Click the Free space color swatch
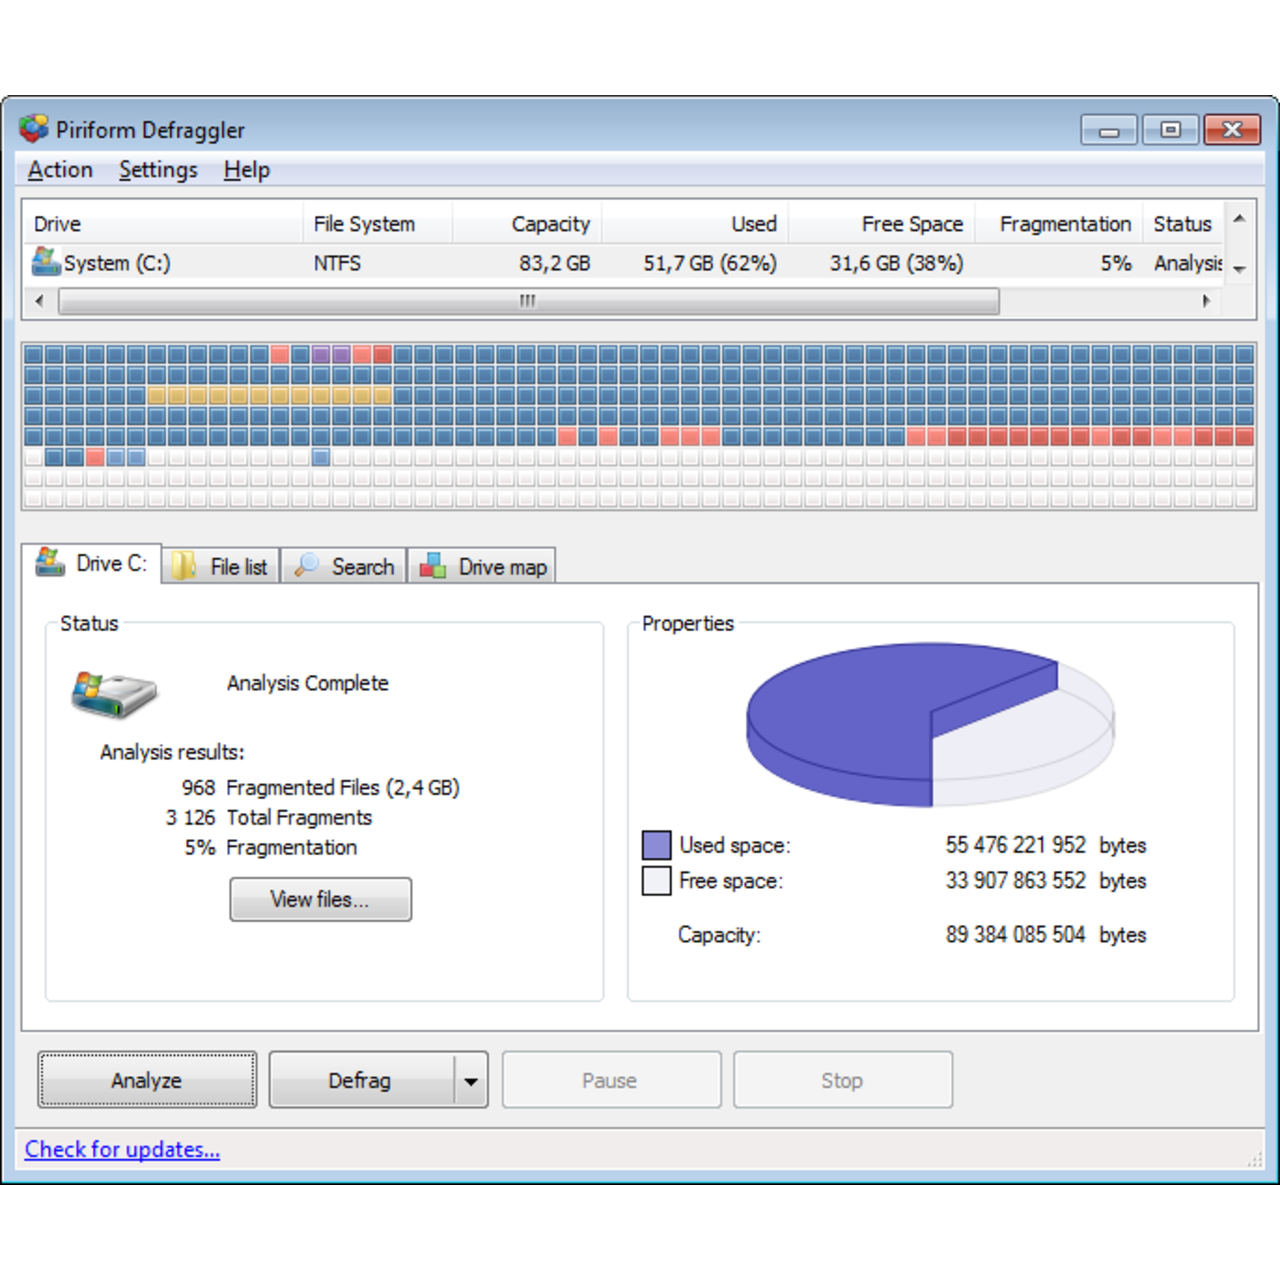The image size is (1280, 1280). [x=656, y=881]
